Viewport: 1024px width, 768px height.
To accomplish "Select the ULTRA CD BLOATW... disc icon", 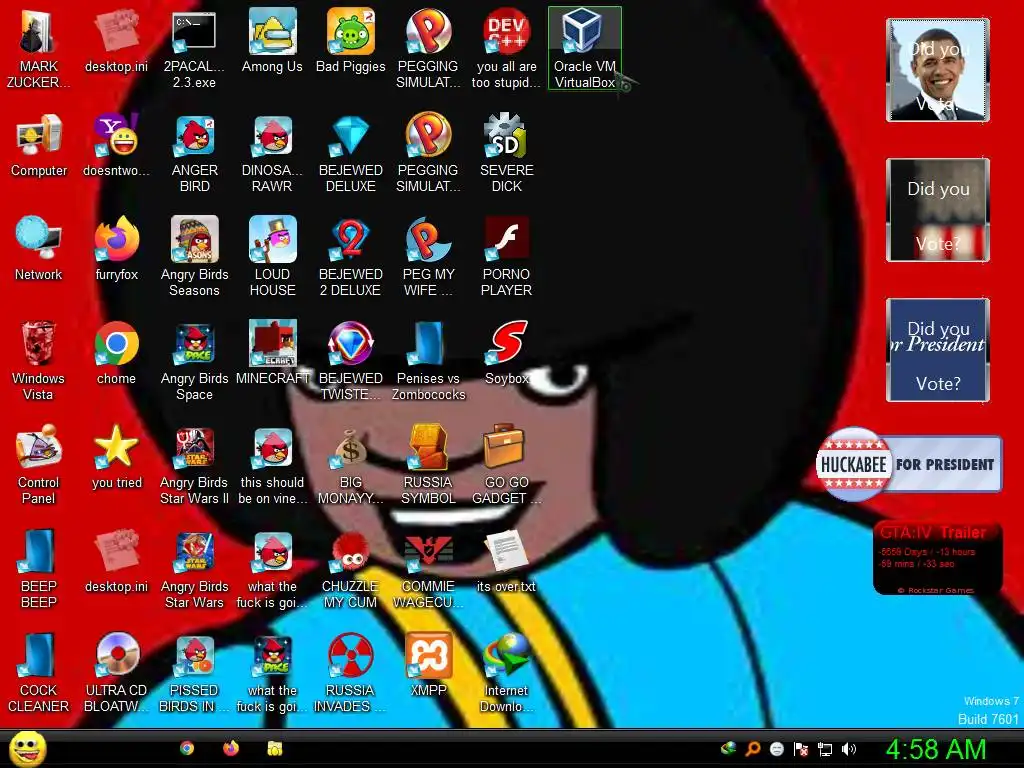I will pos(116,672).
